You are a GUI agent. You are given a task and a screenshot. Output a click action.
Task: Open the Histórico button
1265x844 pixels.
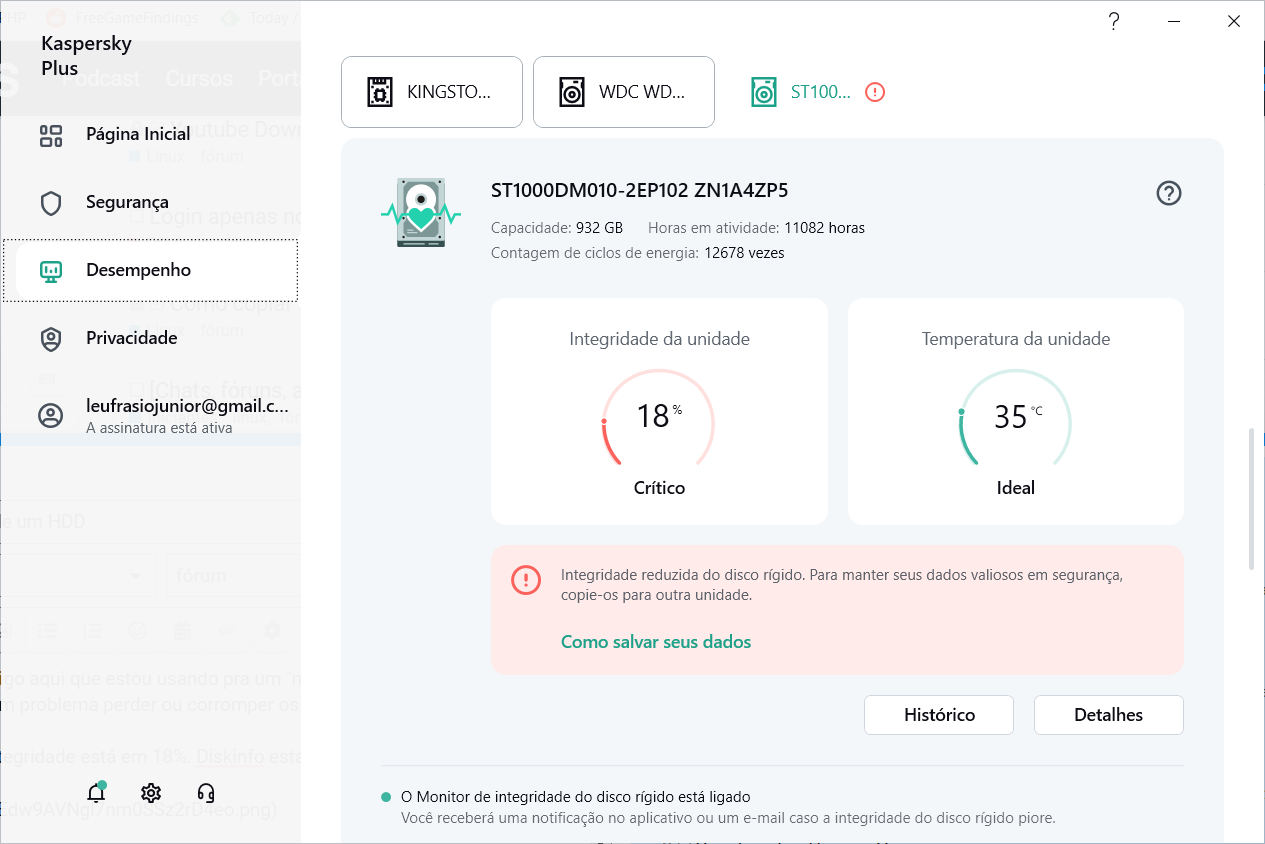tap(939, 715)
